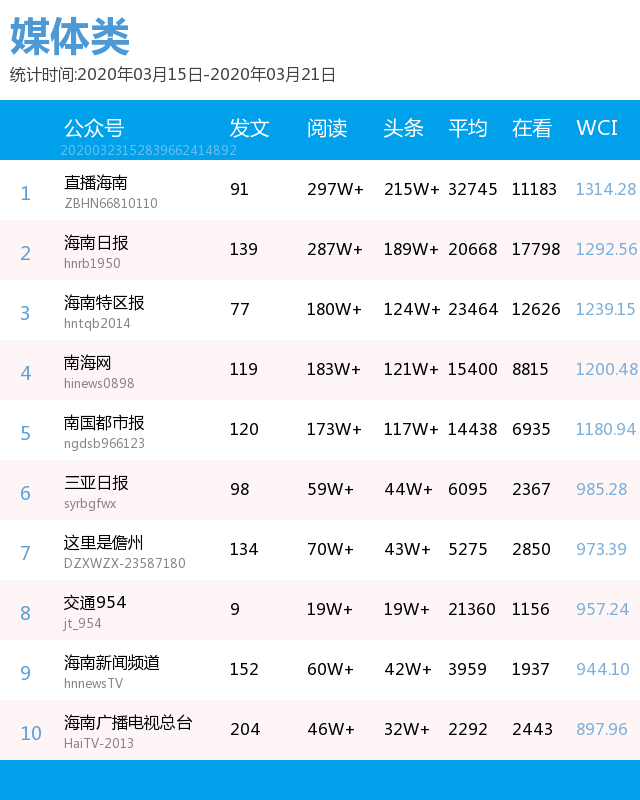Click account ID hnrb1950
The image size is (640, 800).
[x=92, y=263]
